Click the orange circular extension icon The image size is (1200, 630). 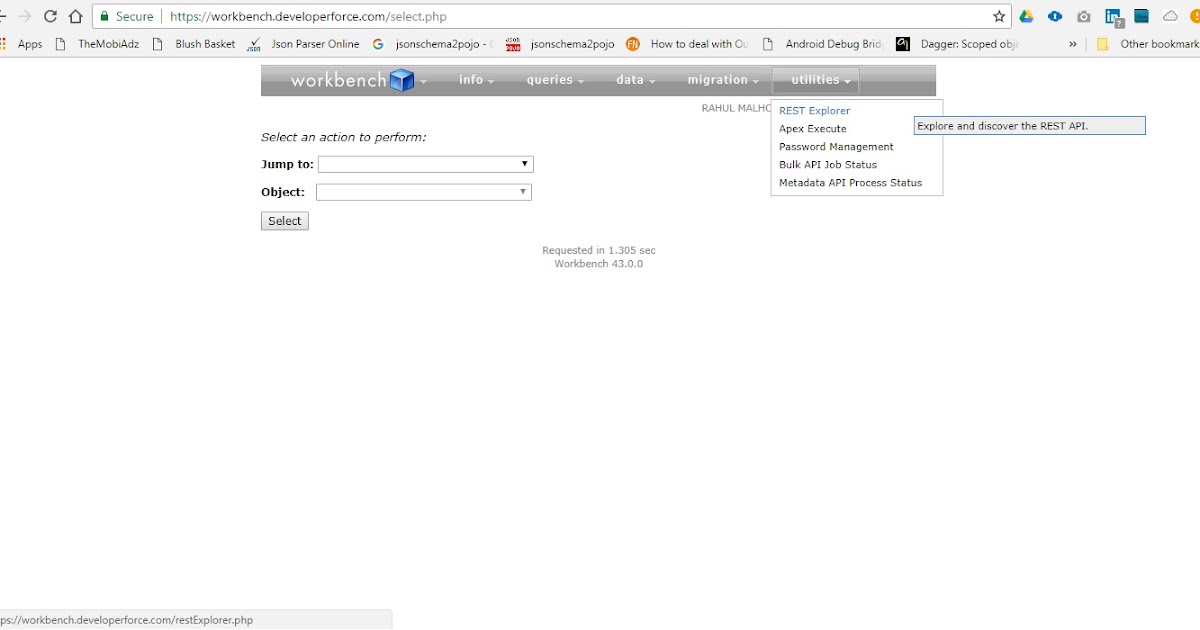(1196, 16)
